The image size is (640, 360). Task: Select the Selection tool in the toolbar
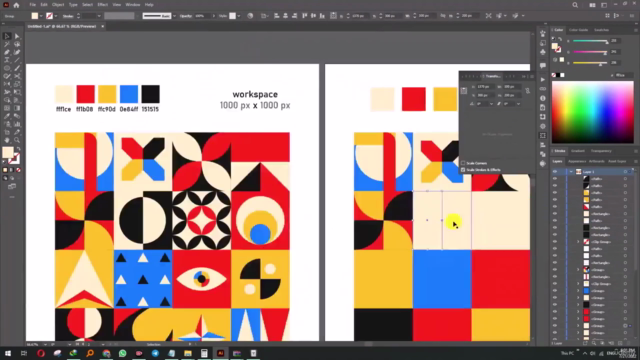[x=7, y=36]
